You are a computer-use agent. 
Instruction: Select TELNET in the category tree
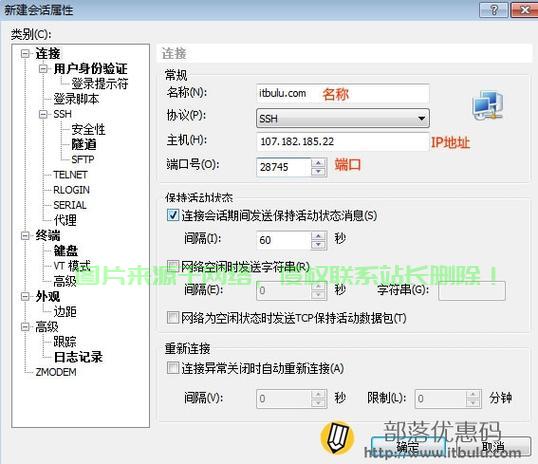70,175
